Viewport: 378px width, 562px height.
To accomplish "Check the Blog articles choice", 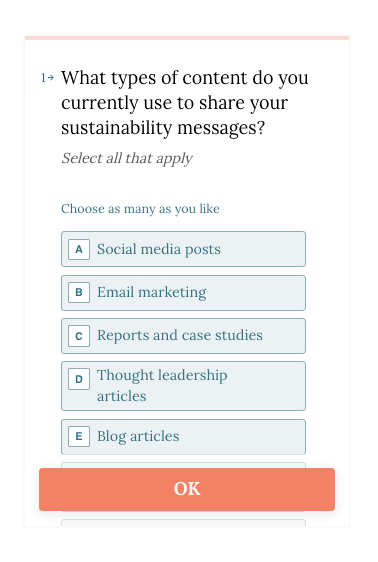I will [x=183, y=437].
